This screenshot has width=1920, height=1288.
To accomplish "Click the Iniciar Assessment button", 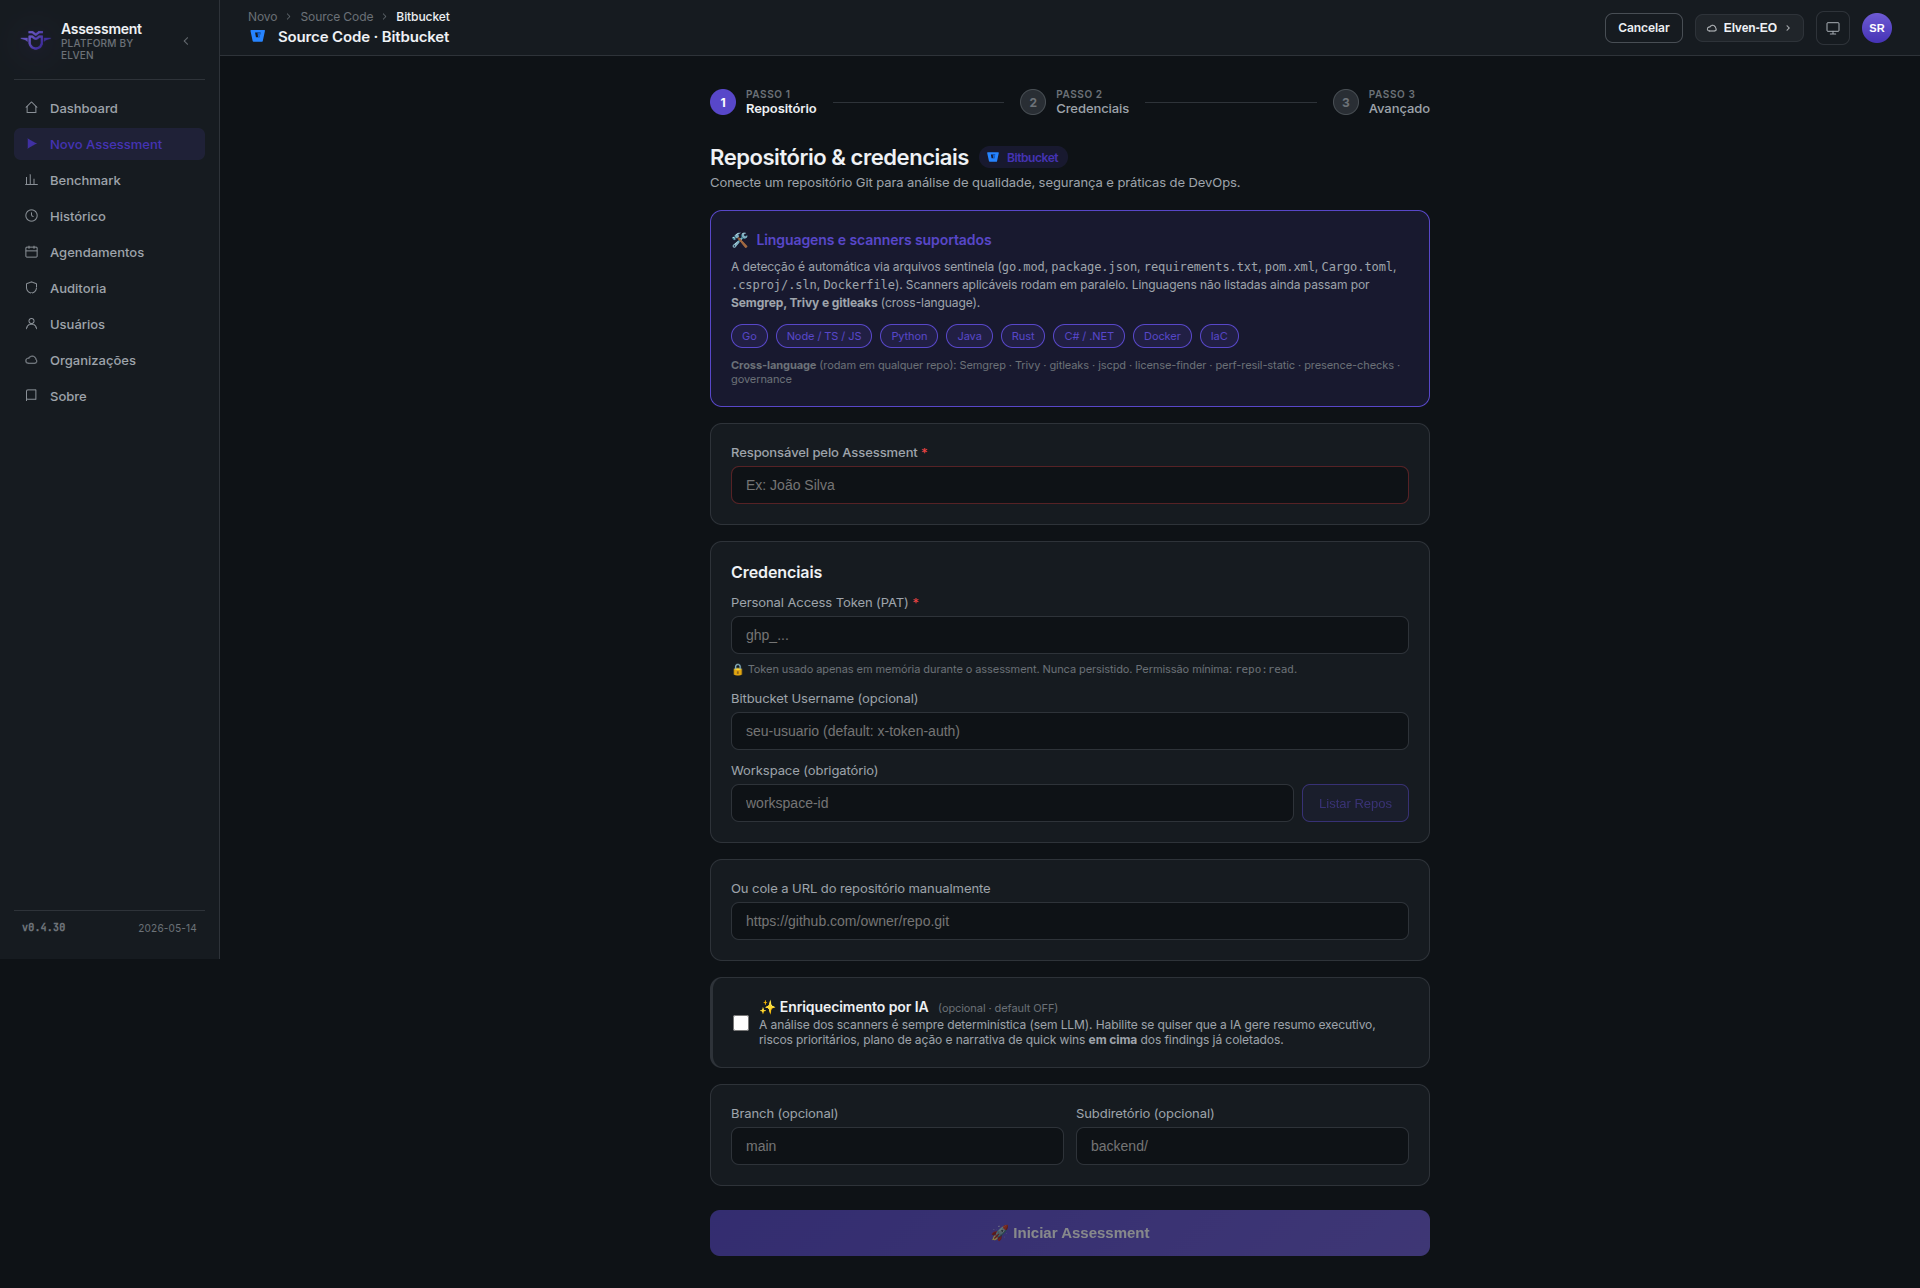I will point(1069,1233).
